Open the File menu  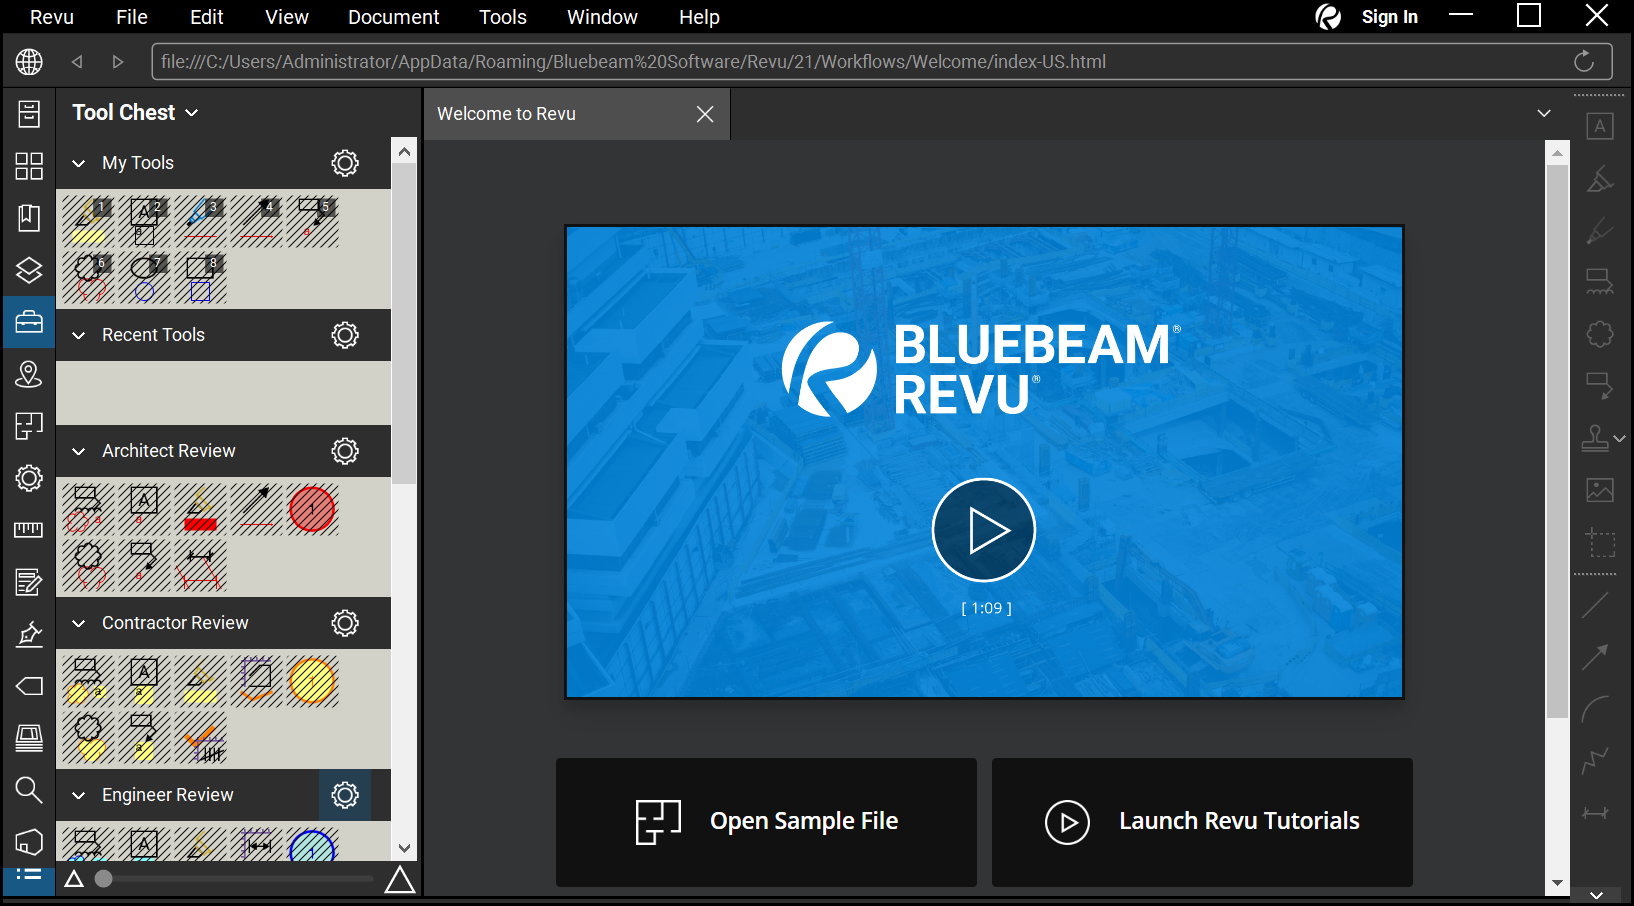pos(132,17)
